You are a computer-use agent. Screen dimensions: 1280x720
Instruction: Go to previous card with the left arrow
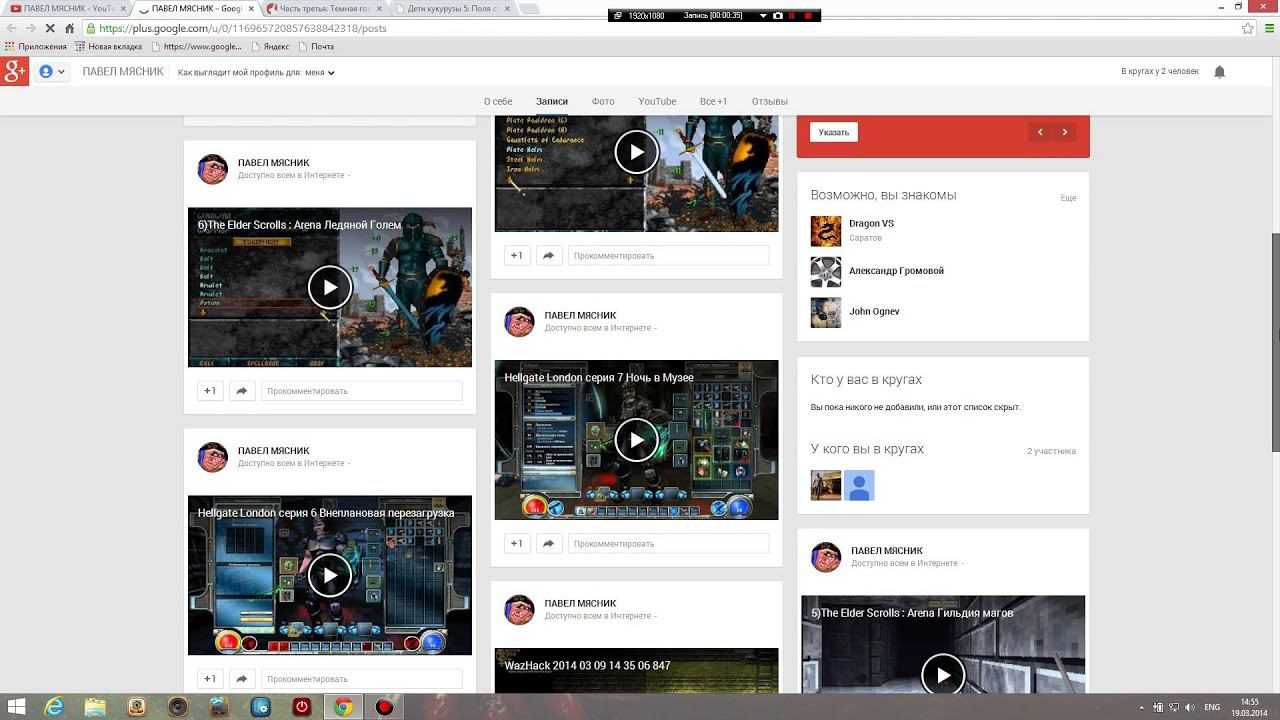1040,132
